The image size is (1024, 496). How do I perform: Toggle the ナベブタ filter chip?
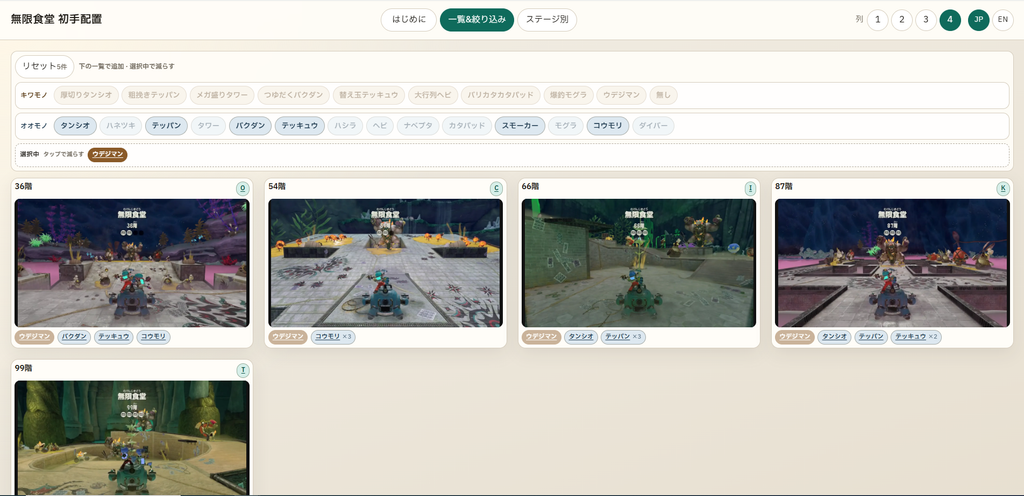pos(418,126)
